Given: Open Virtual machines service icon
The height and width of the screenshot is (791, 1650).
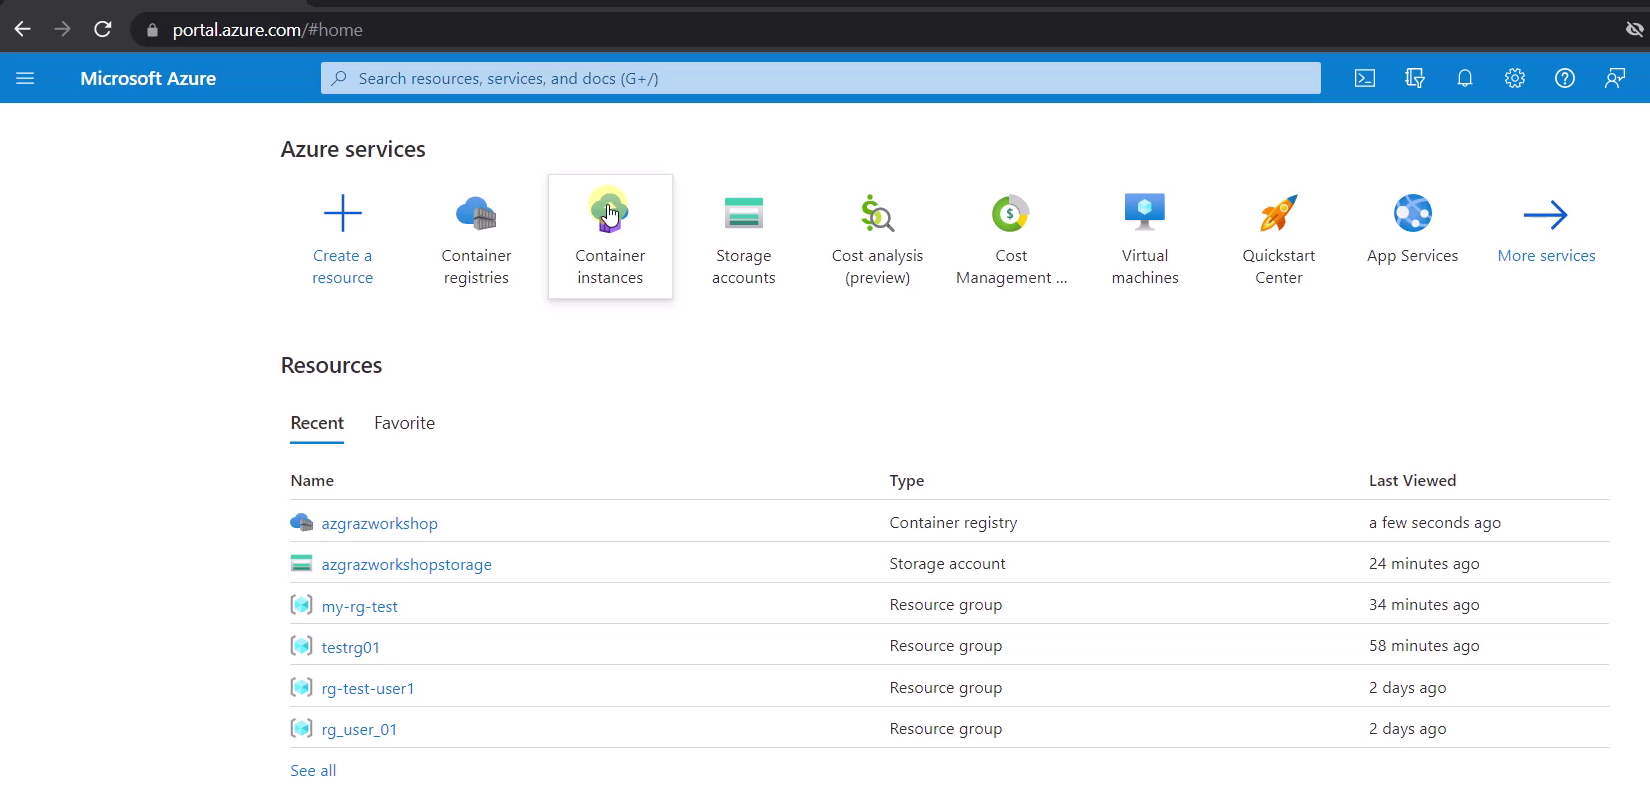Looking at the screenshot, I should [x=1145, y=212].
